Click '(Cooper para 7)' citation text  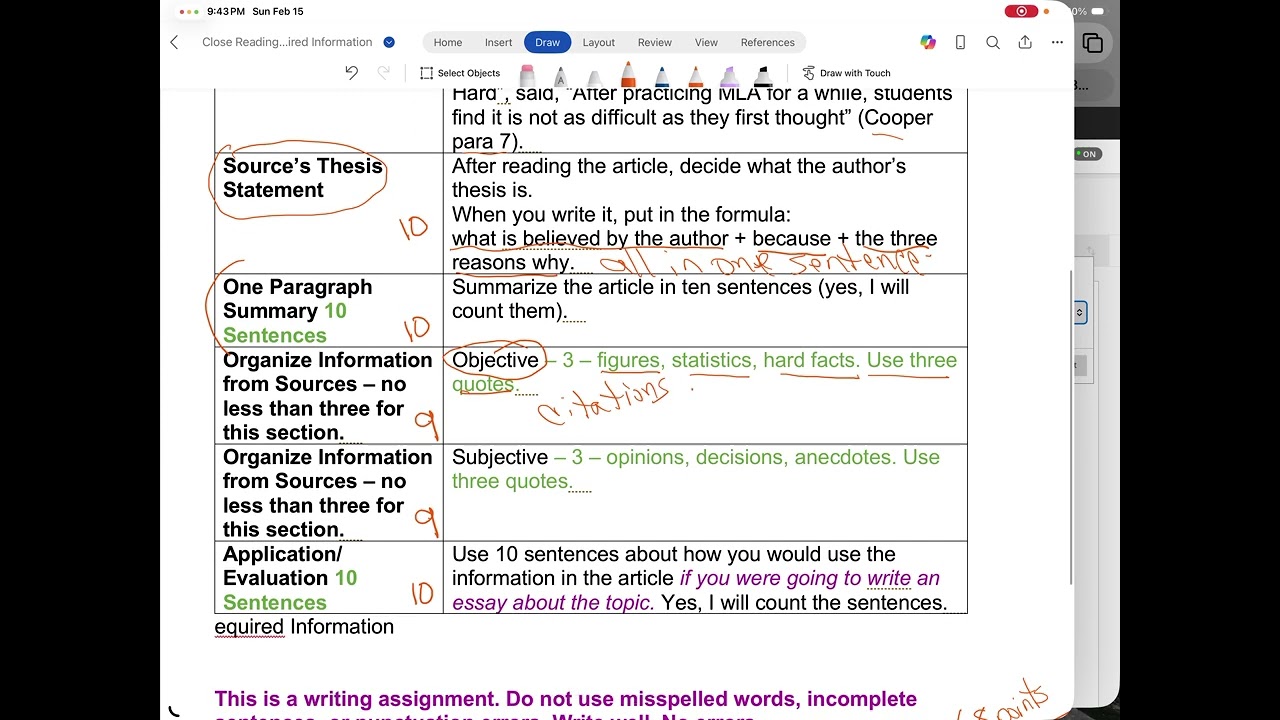coord(692,129)
